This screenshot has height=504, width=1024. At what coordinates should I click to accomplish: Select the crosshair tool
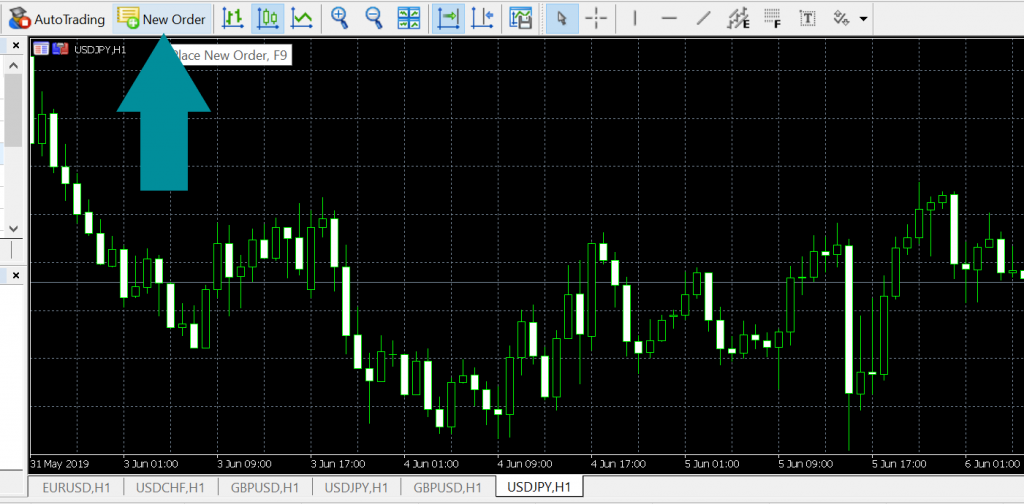pos(596,19)
